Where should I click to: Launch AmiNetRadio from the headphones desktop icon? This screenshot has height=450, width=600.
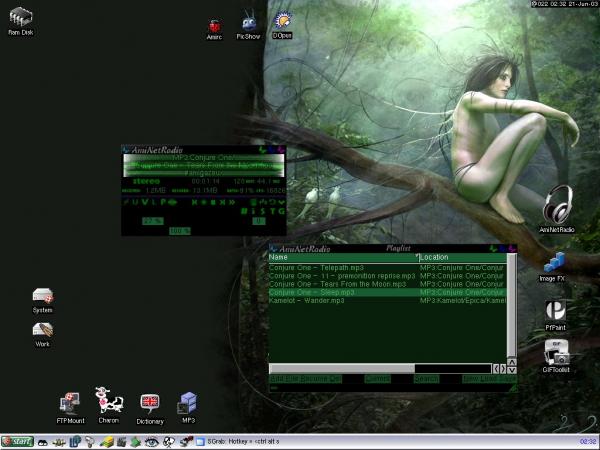[x=557, y=209]
